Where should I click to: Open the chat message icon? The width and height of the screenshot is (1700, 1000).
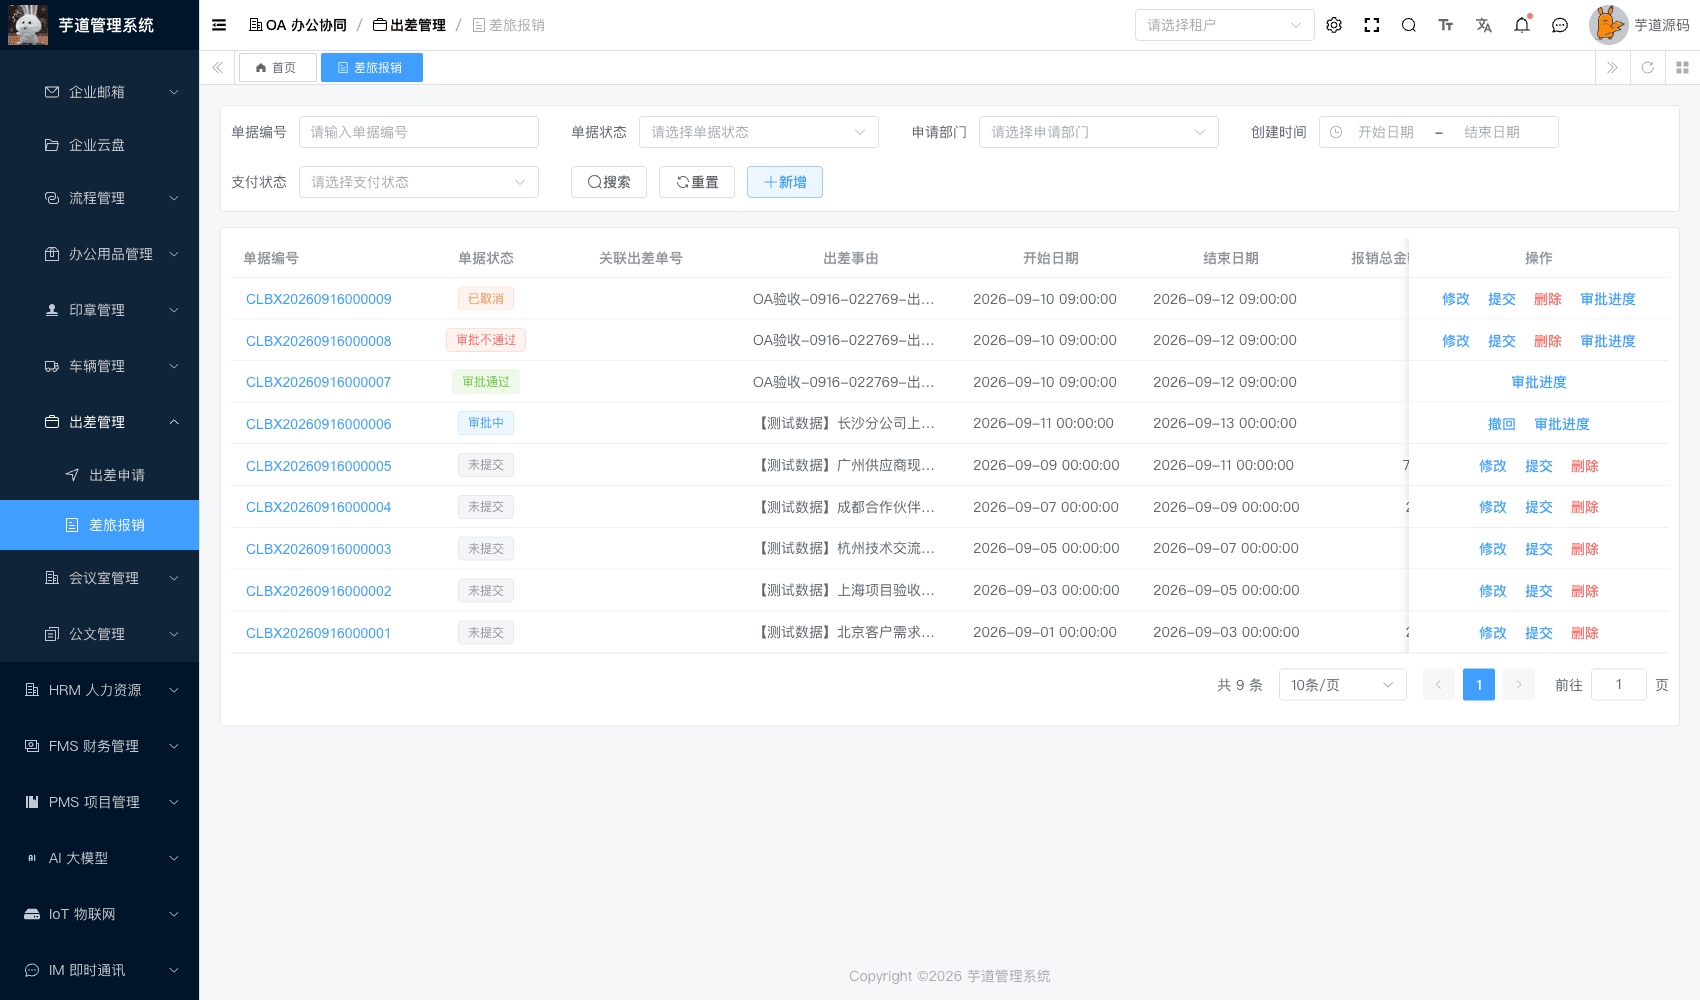point(1560,25)
